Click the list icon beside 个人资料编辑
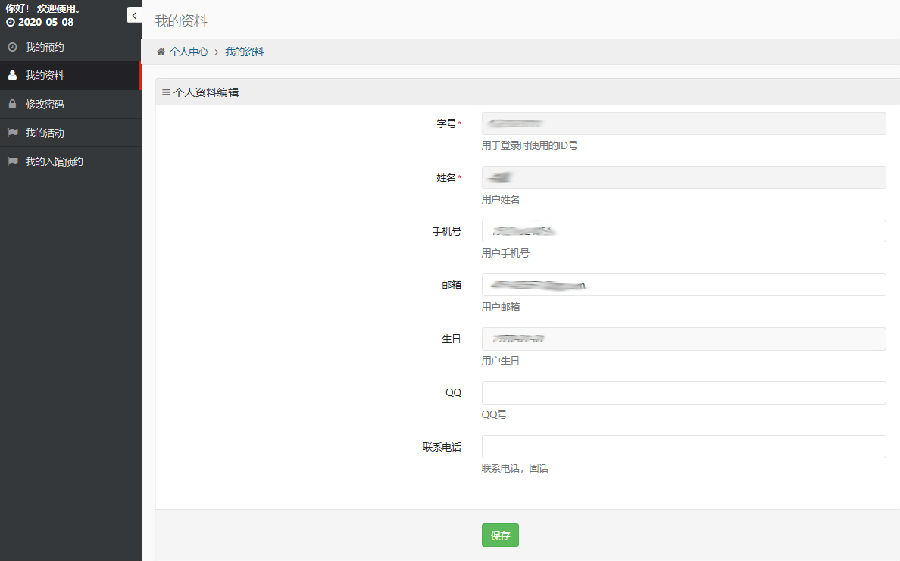Image resolution: width=900 pixels, height=561 pixels. [166, 92]
